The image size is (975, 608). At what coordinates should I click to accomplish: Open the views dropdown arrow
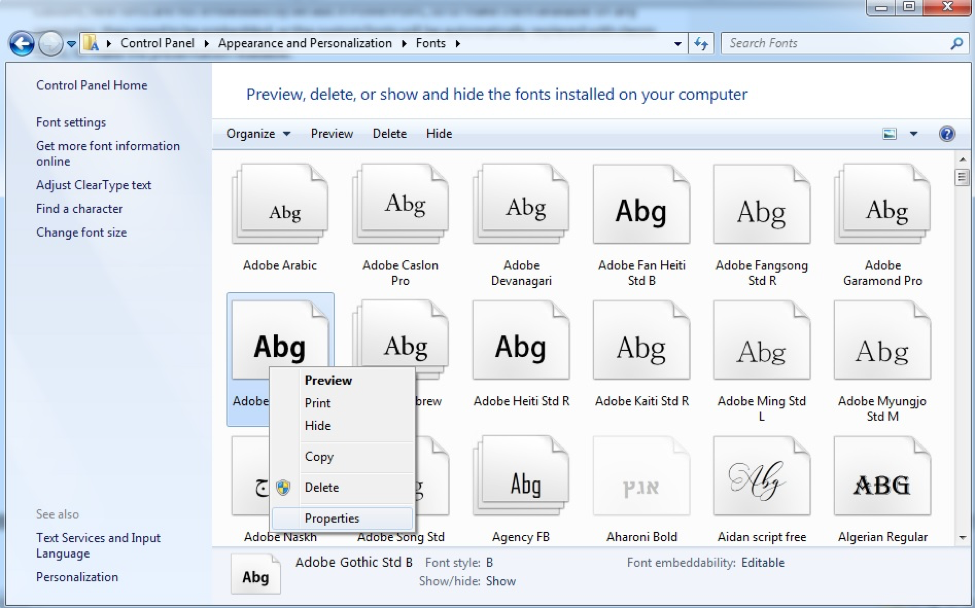(x=913, y=133)
